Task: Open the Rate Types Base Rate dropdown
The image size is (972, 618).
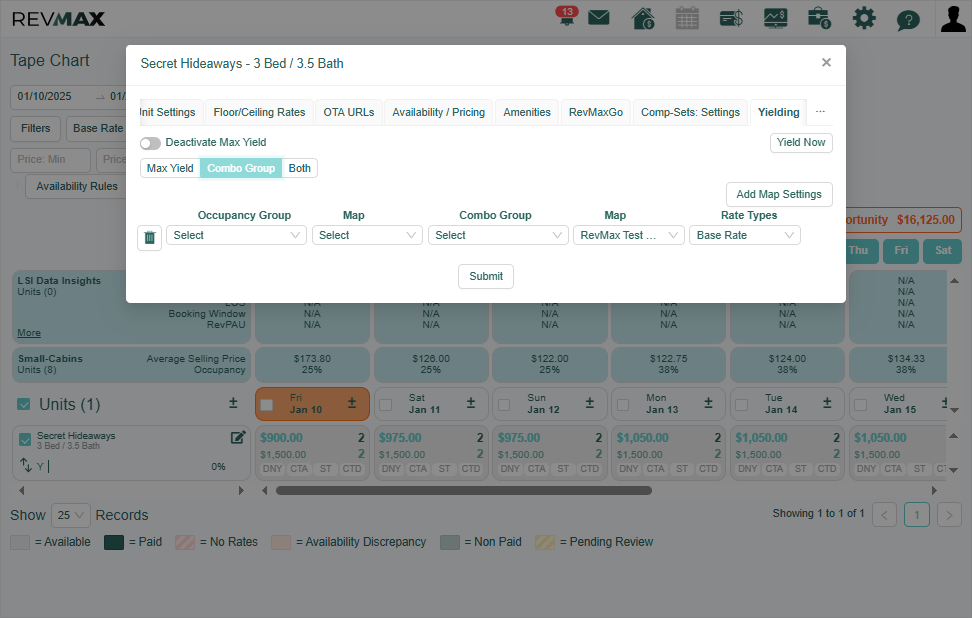Action: tap(744, 235)
